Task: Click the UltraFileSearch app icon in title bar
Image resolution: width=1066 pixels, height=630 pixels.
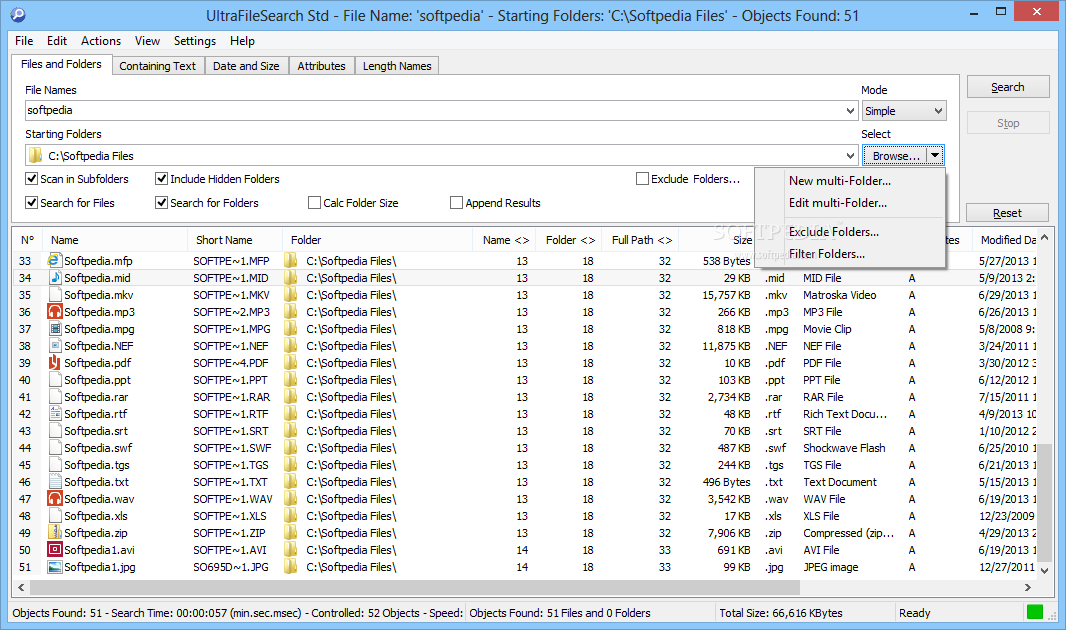Action: pos(18,14)
